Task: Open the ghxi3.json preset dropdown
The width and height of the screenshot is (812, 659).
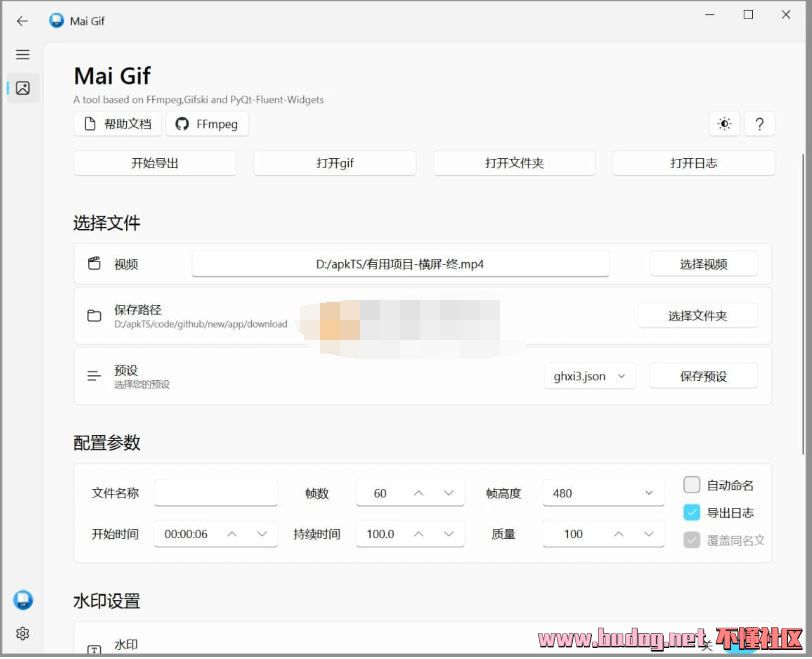Action: [590, 376]
